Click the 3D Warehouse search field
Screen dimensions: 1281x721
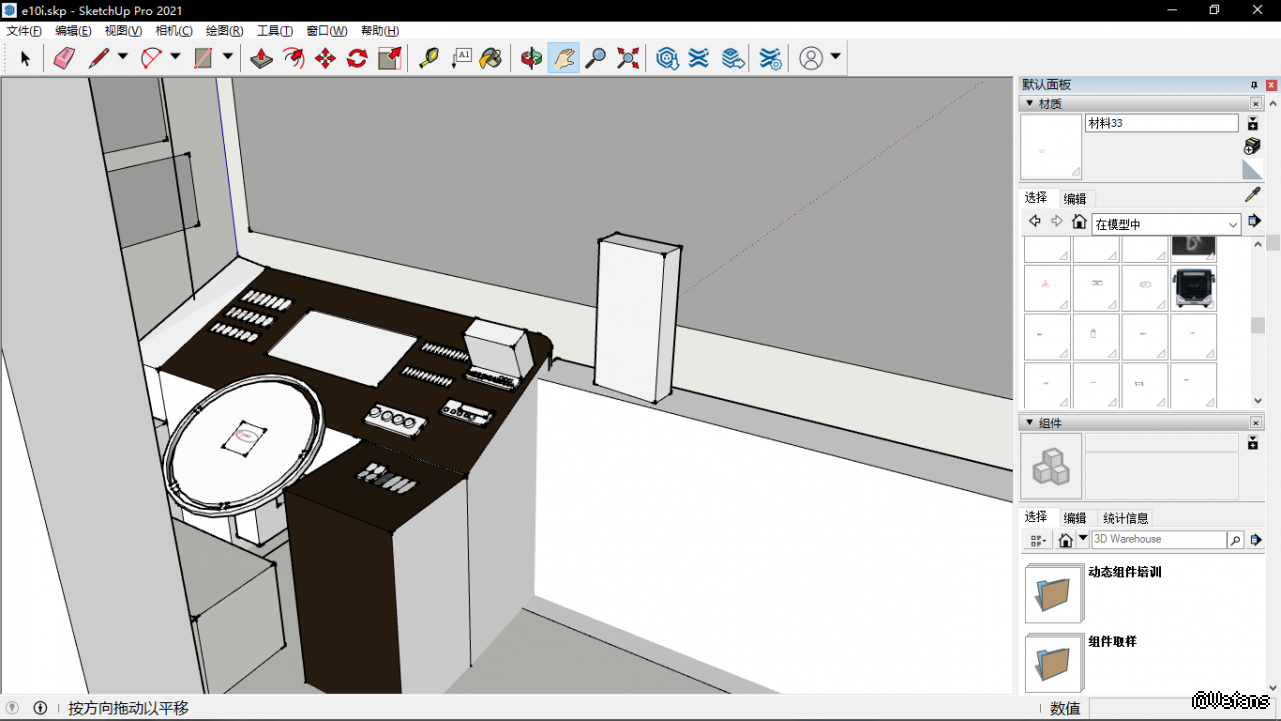1158,540
